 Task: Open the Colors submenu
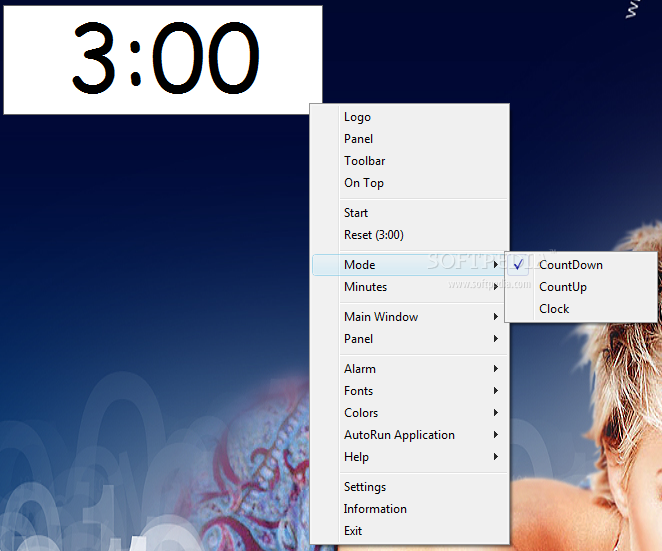click(x=410, y=413)
